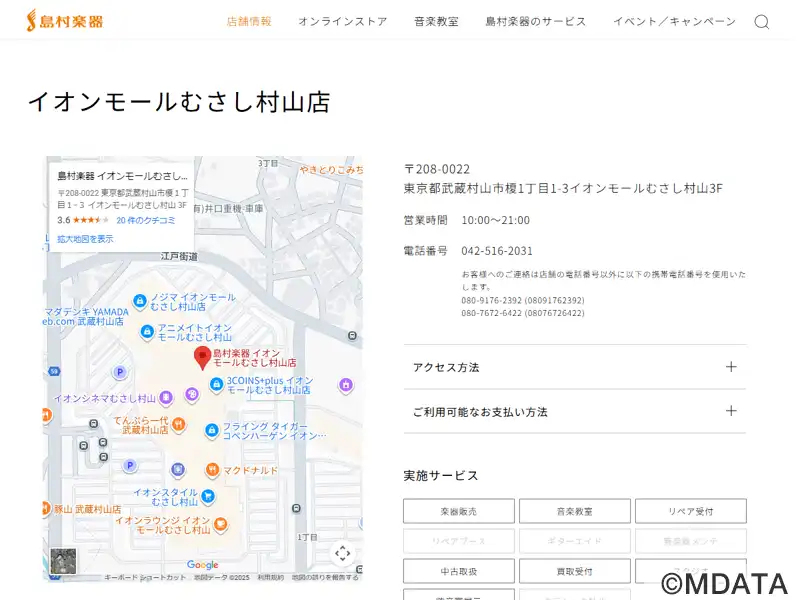Click the McDonald's marker on the map
Viewport: 800px width, 600px height.
[x=212, y=470]
